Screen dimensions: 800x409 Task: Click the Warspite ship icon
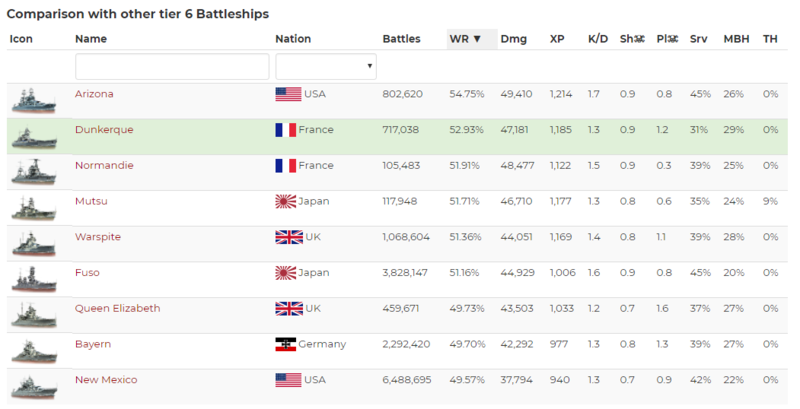[31, 244]
